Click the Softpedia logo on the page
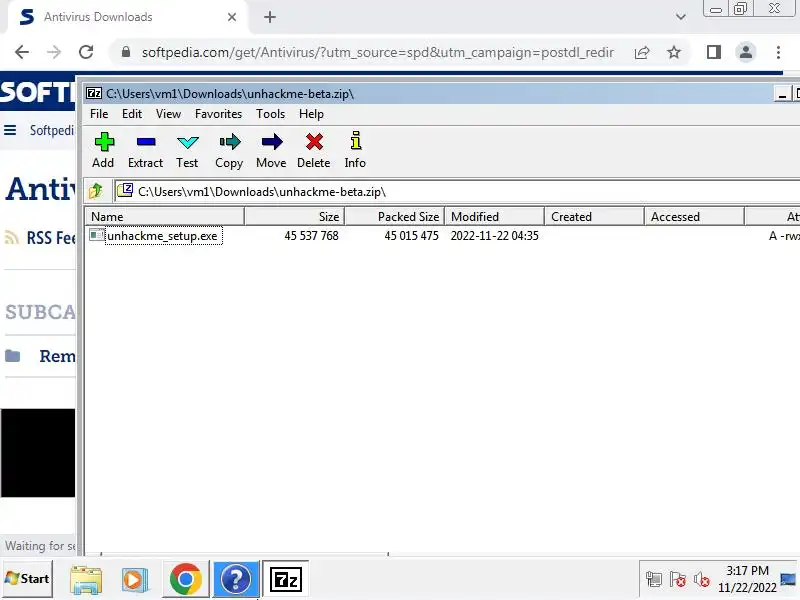This screenshot has width=800, height=600. [37, 92]
